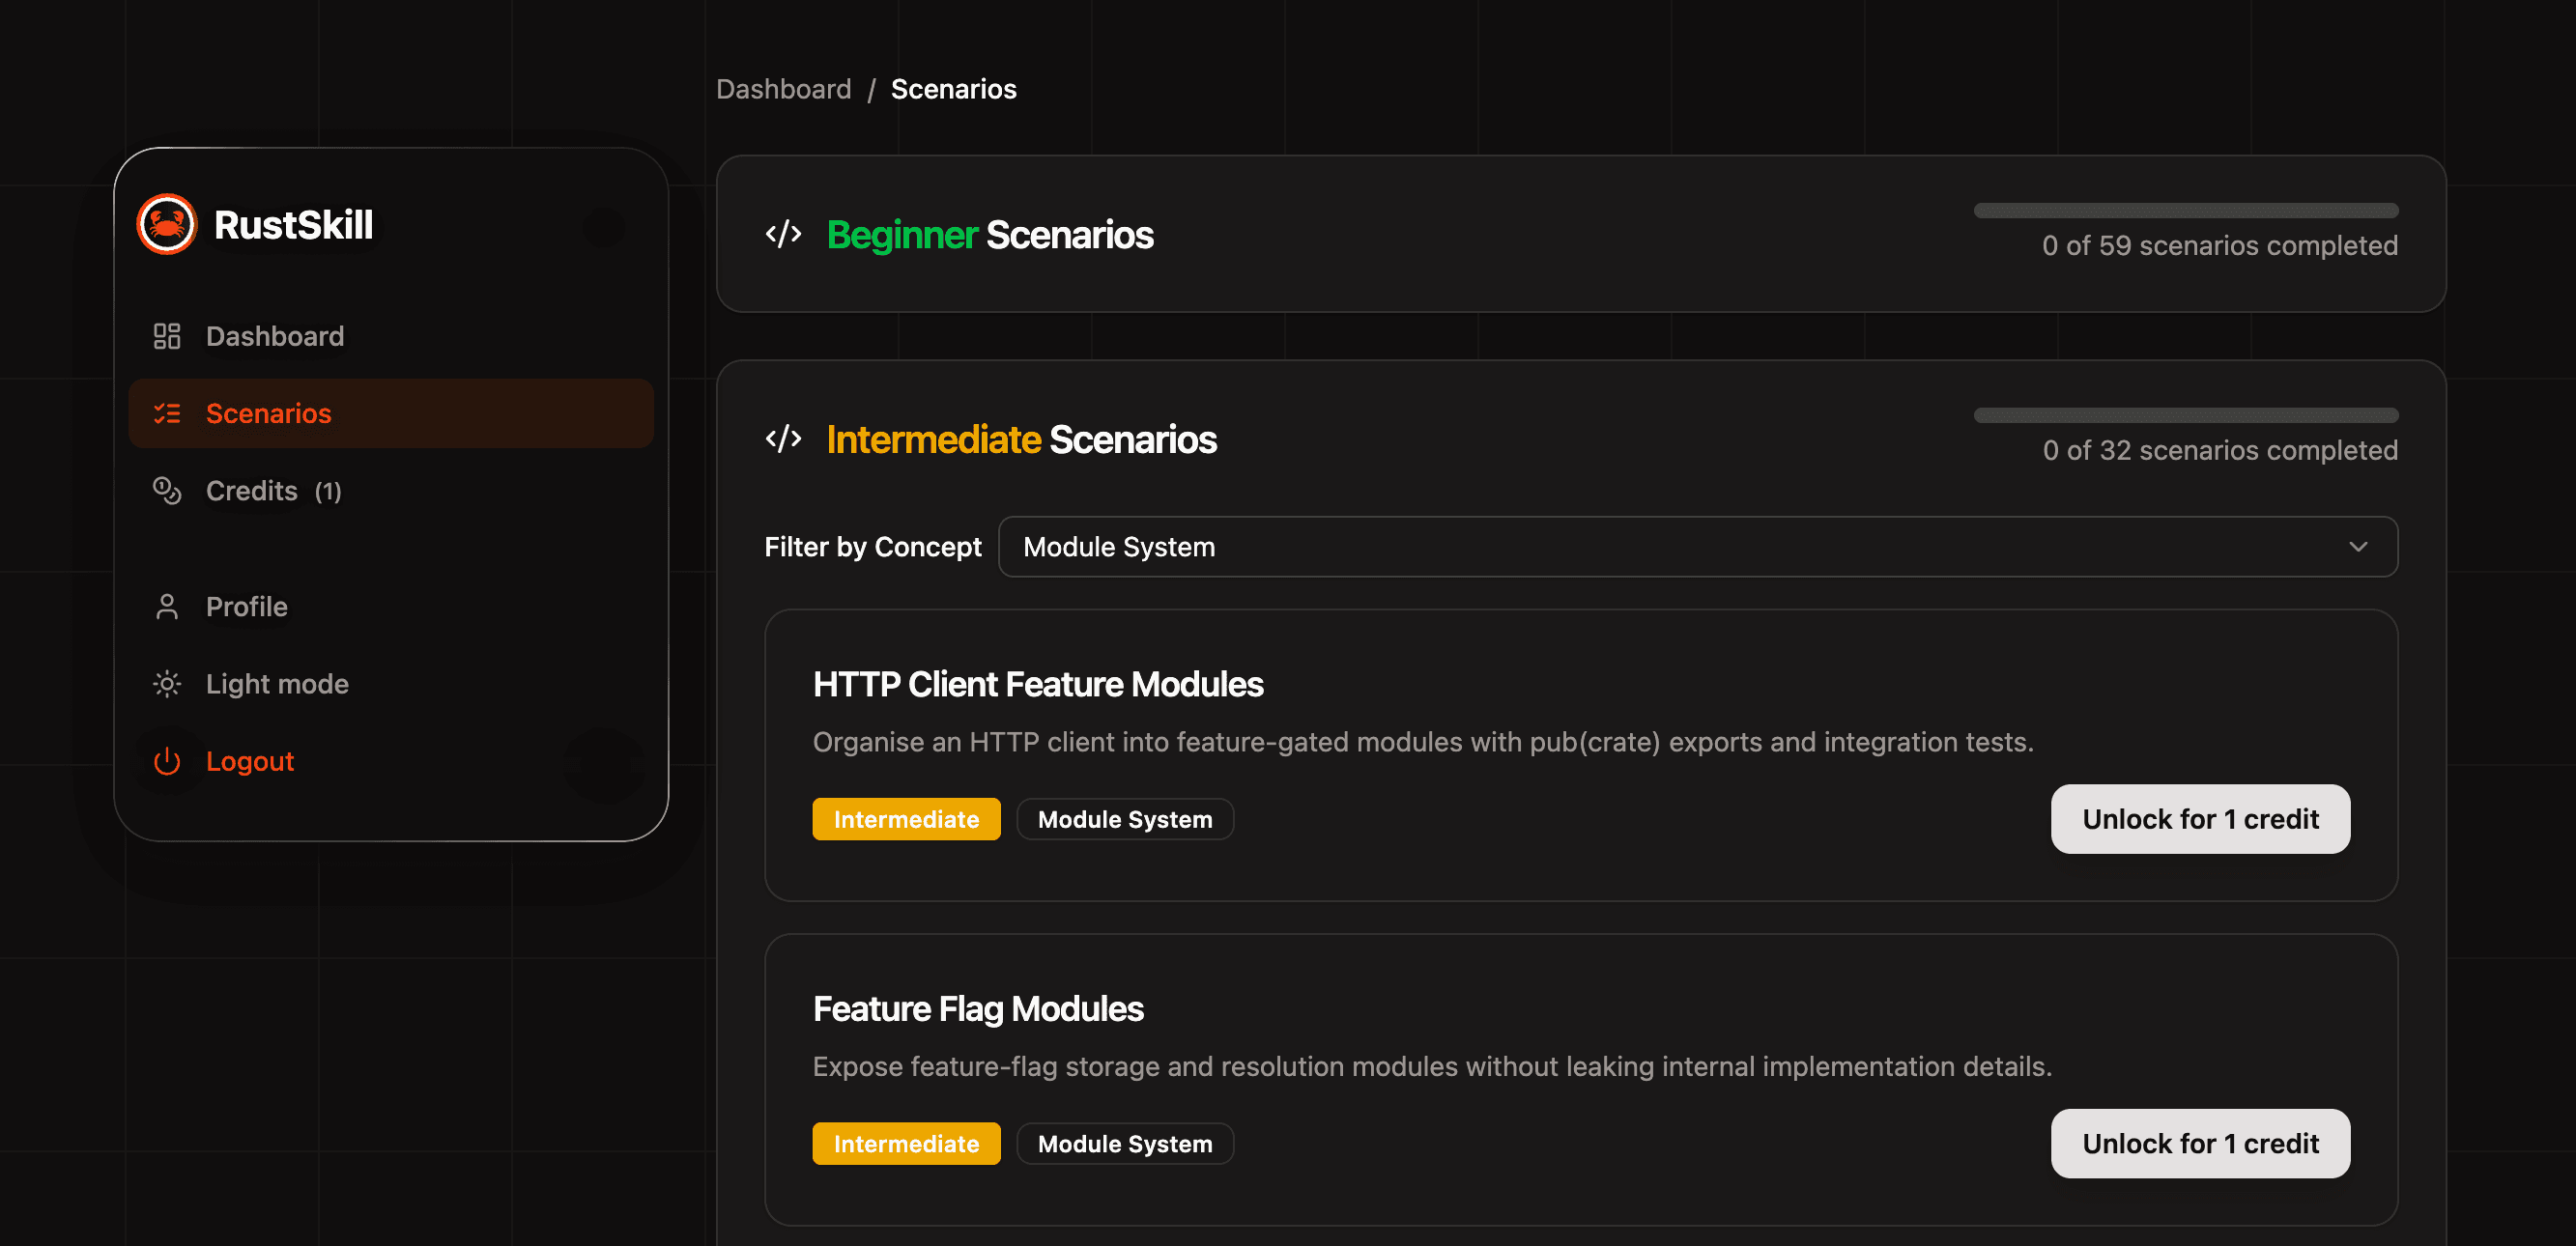
Task: Click the Logout power icon
Action: click(166, 761)
